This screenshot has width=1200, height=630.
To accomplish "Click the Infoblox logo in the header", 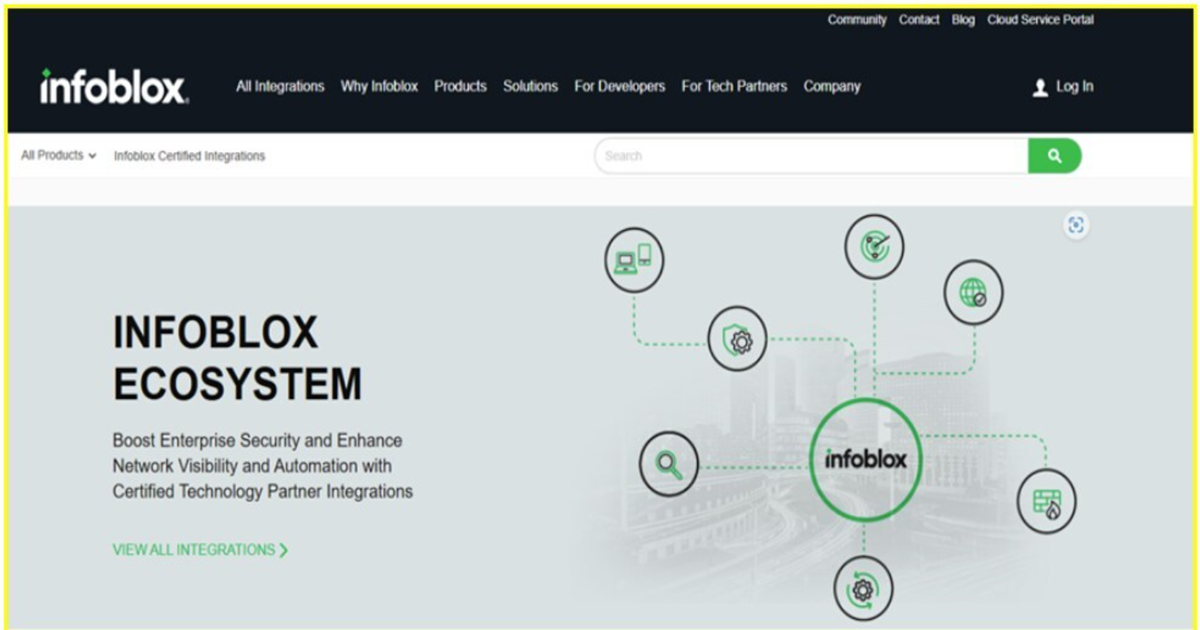I will [x=114, y=87].
